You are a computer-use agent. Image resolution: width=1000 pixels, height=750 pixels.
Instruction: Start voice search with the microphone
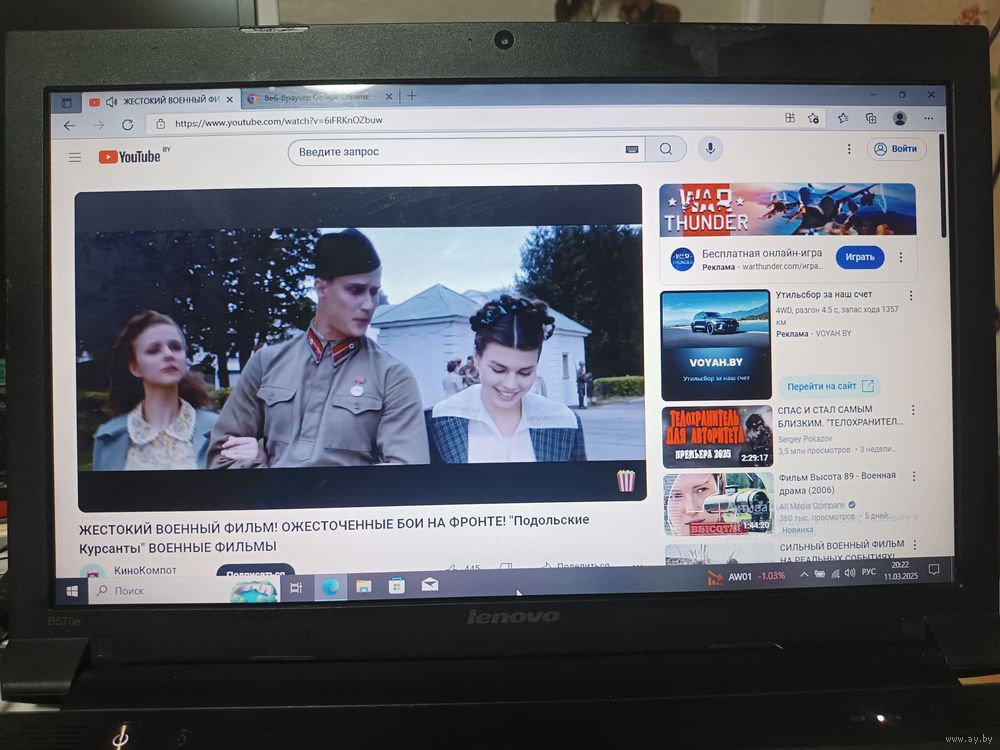pyautogui.click(x=710, y=149)
